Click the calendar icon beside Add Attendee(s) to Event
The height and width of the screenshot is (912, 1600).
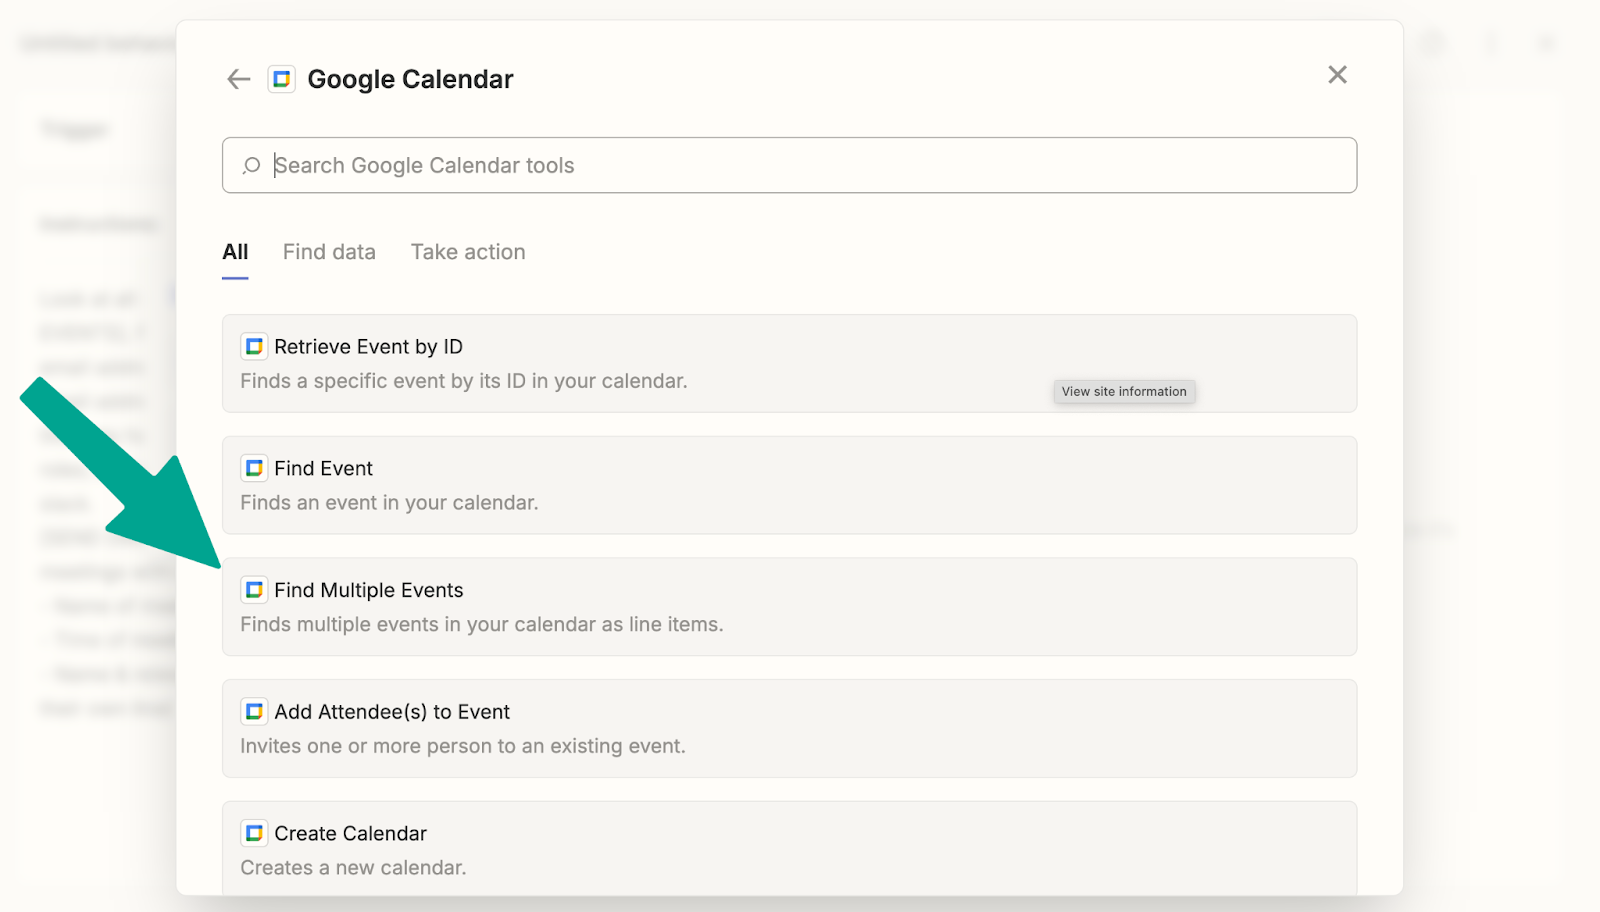tap(254, 711)
